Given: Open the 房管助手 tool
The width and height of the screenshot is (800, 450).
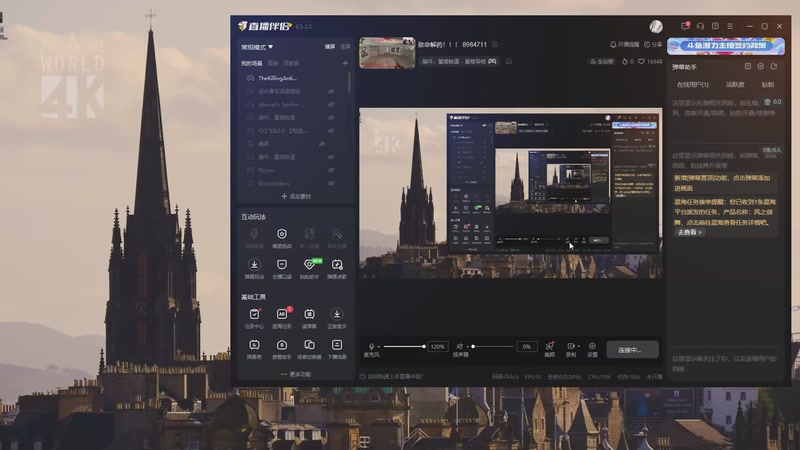Looking at the screenshot, I should [282, 349].
